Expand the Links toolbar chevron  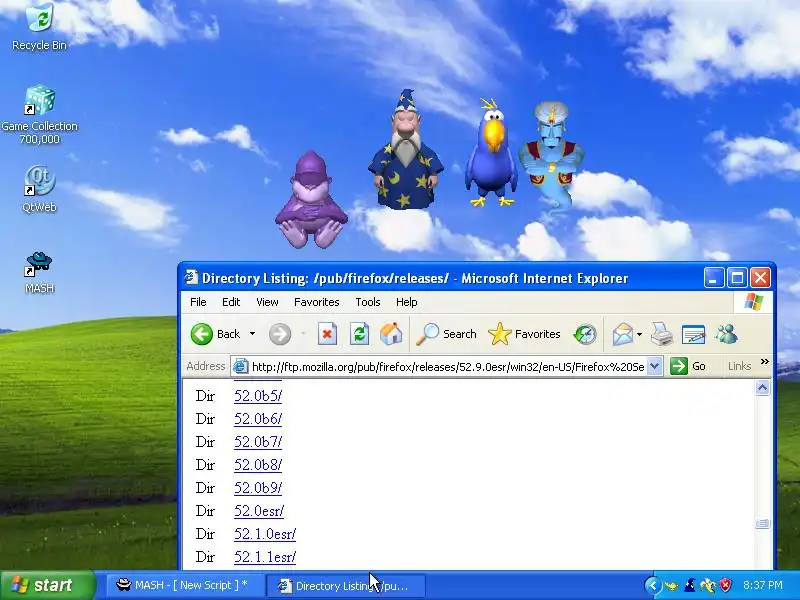(x=764, y=362)
